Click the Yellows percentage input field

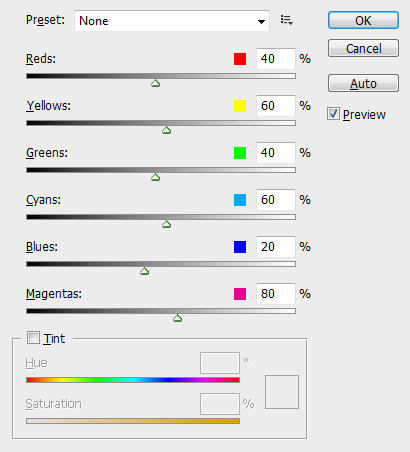click(276, 106)
